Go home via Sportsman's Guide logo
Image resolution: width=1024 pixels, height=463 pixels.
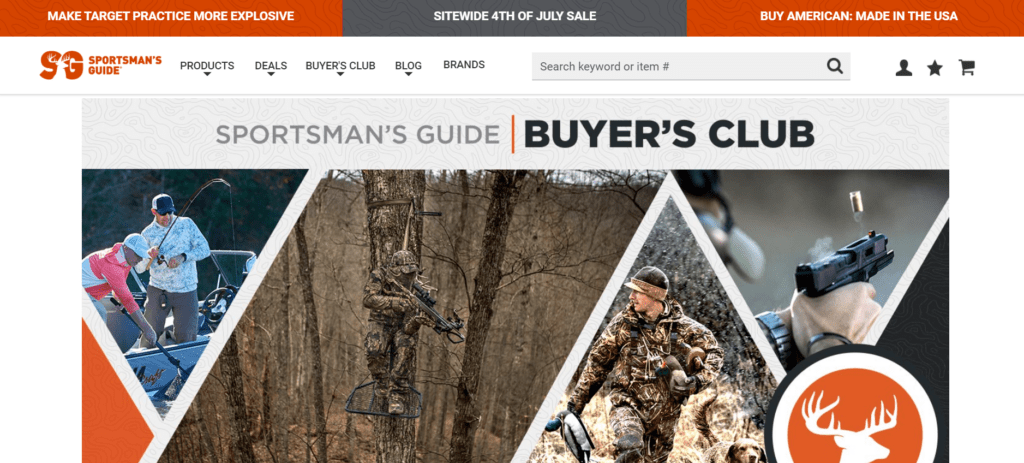(101, 65)
